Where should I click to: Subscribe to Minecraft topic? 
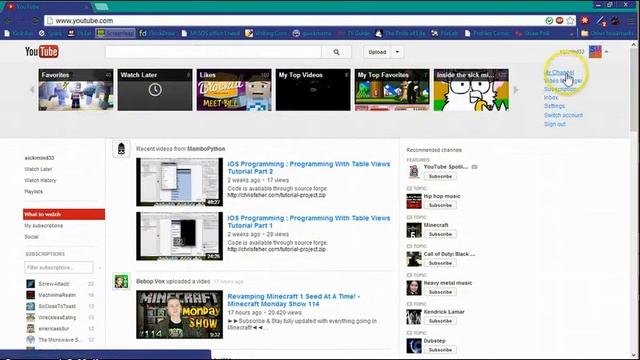pos(440,234)
